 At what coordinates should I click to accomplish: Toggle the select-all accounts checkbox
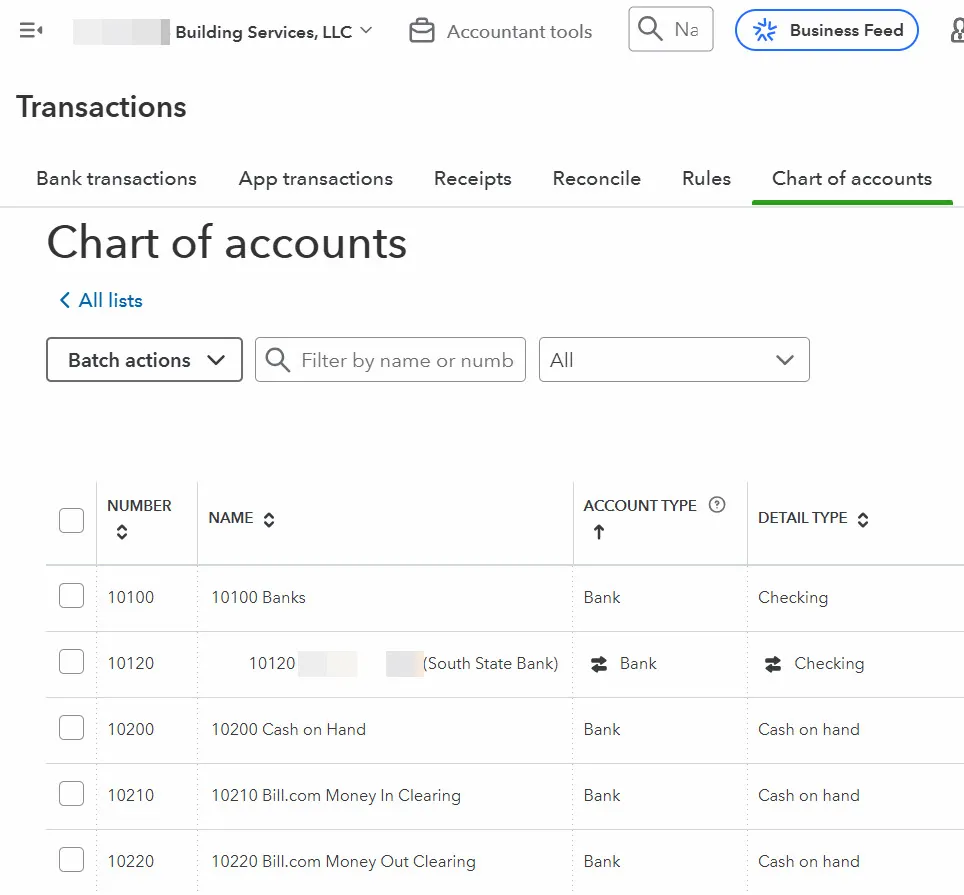tap(71, 520)
